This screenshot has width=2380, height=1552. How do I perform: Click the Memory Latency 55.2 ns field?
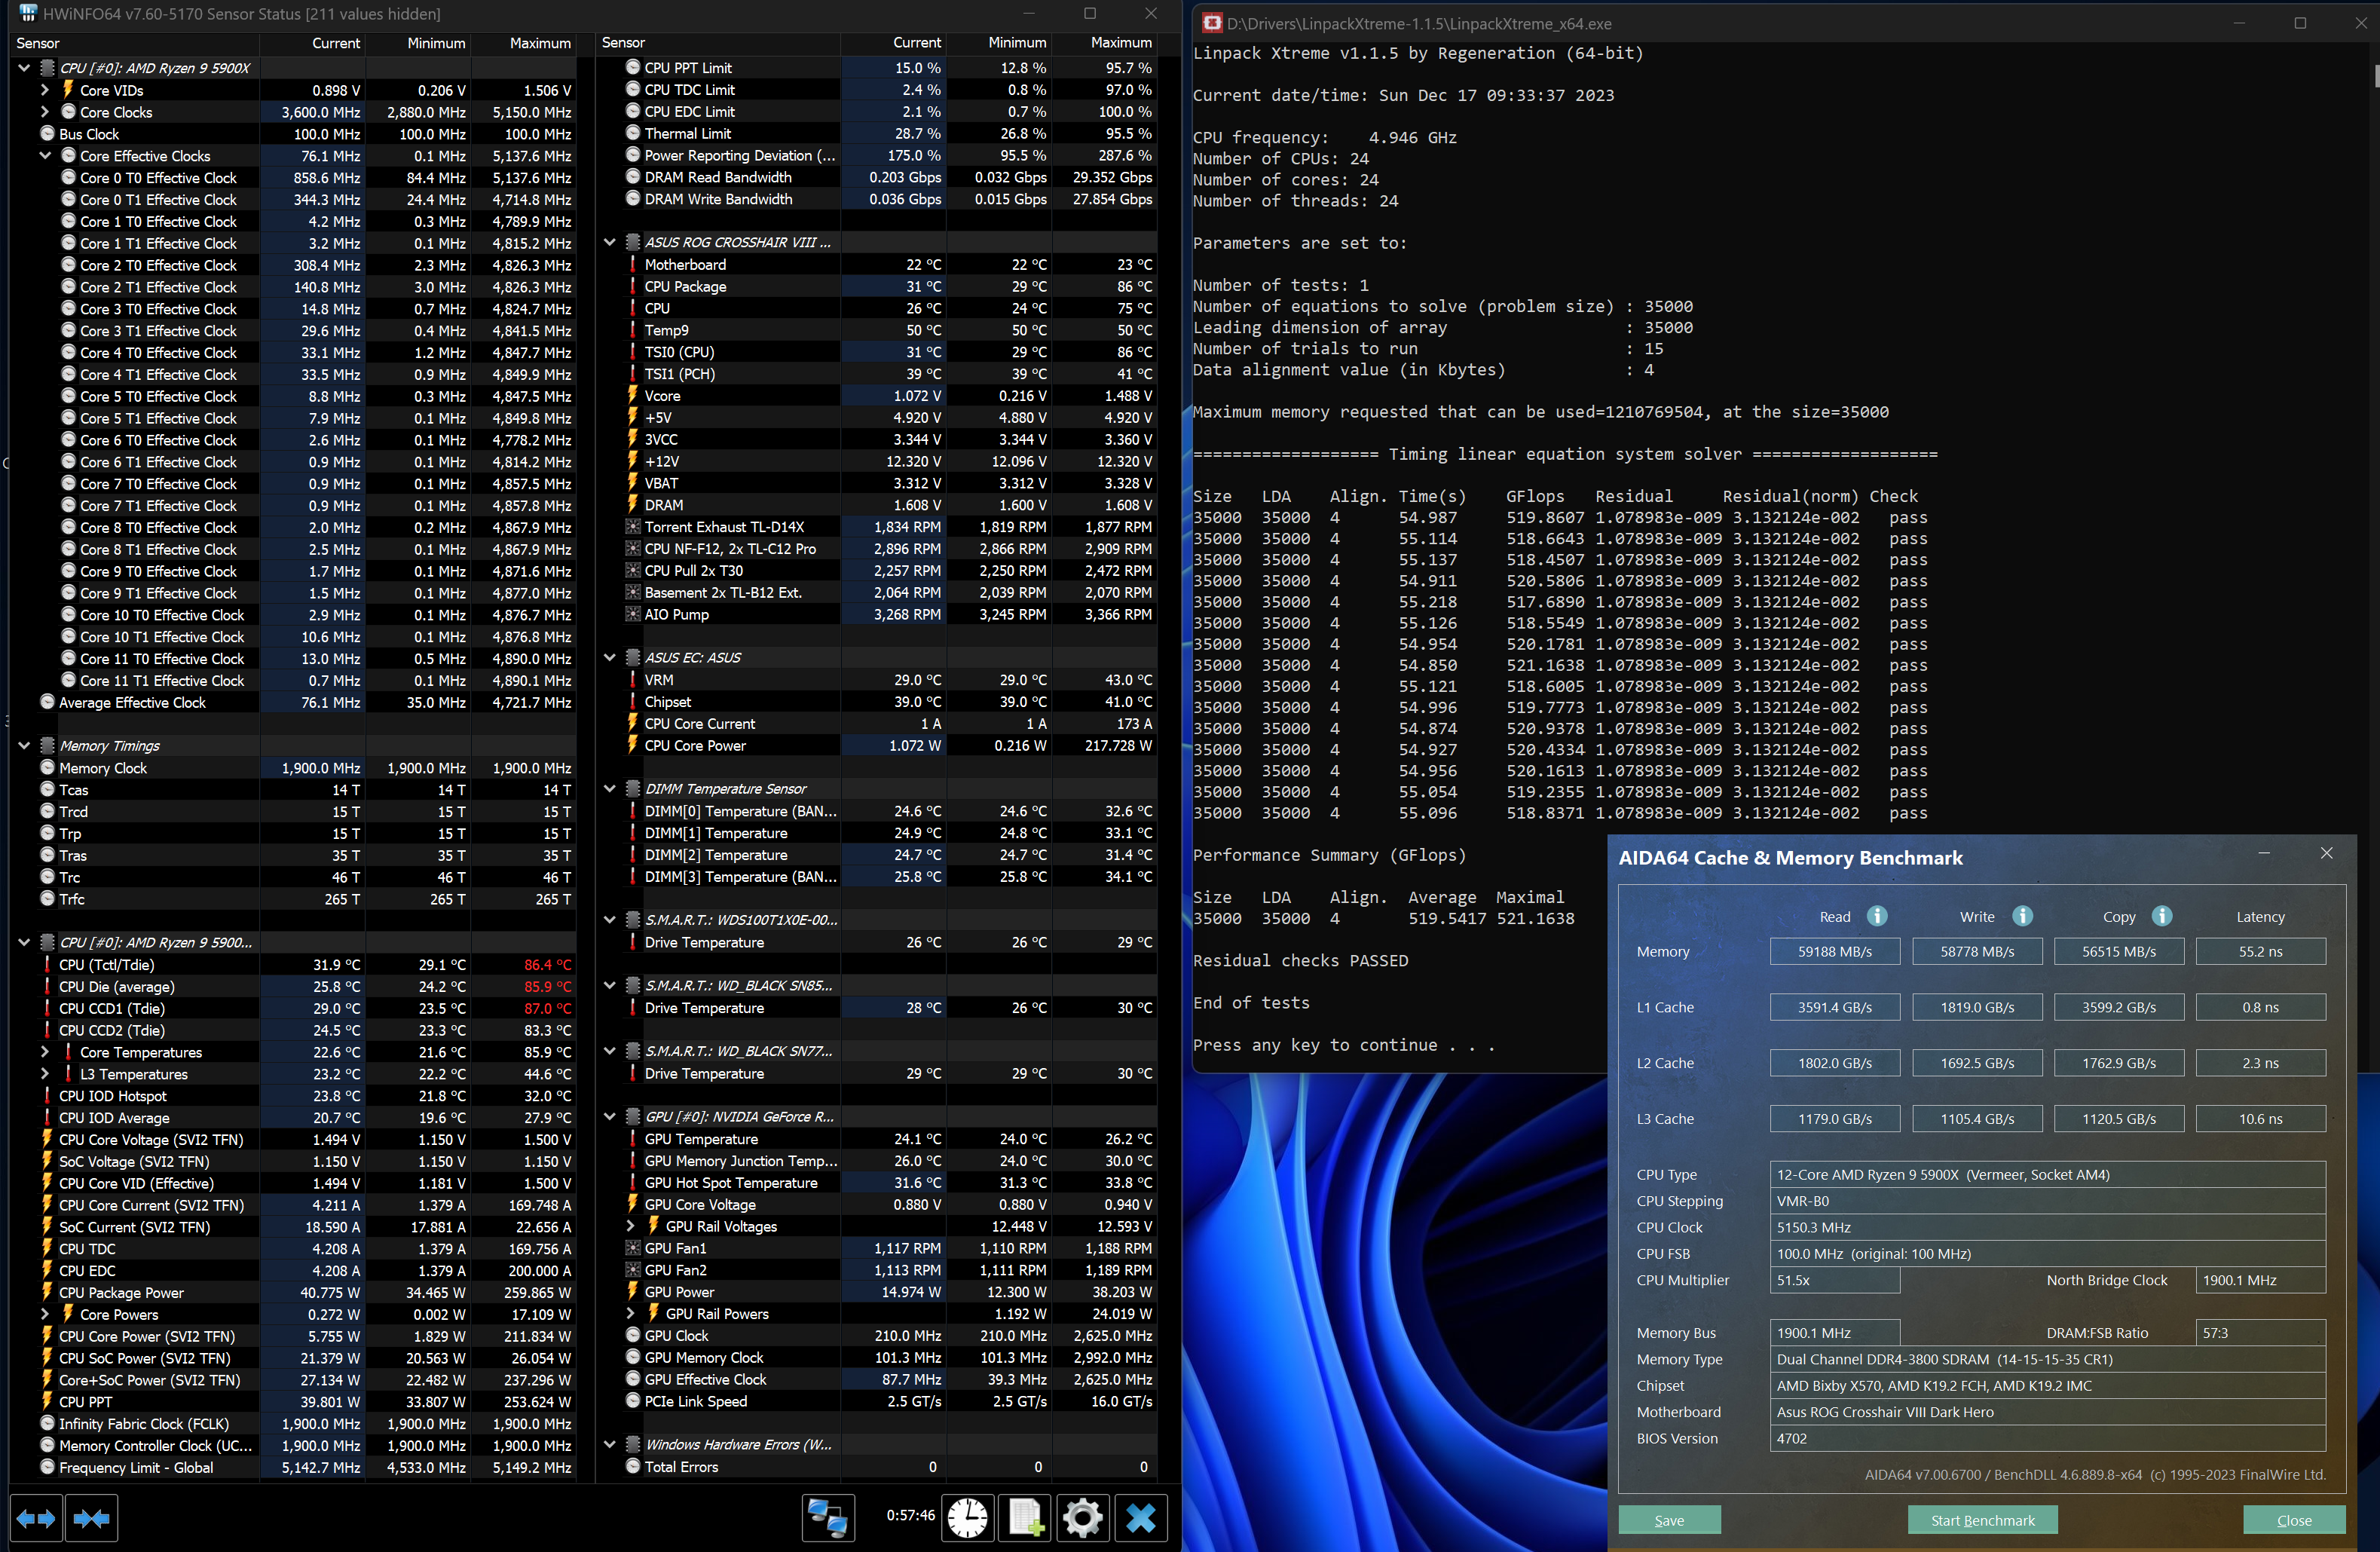[x=2260, y=951]
